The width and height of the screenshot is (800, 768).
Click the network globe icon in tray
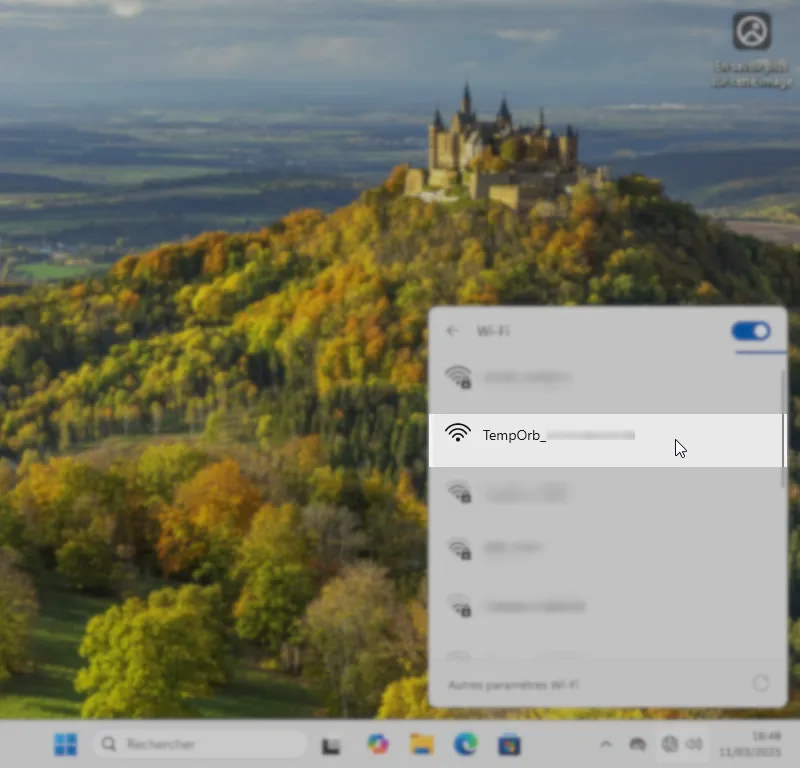669,744
